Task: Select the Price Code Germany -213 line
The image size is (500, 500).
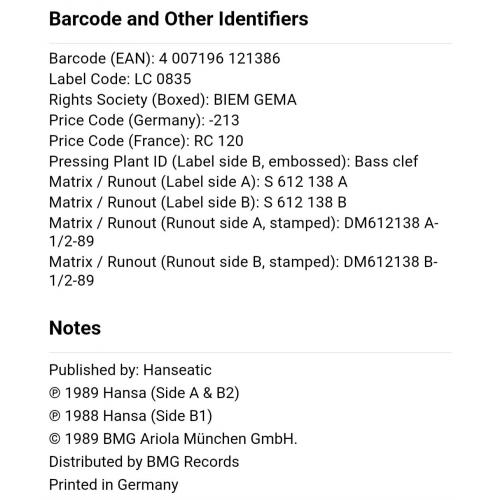Action: 144,120
